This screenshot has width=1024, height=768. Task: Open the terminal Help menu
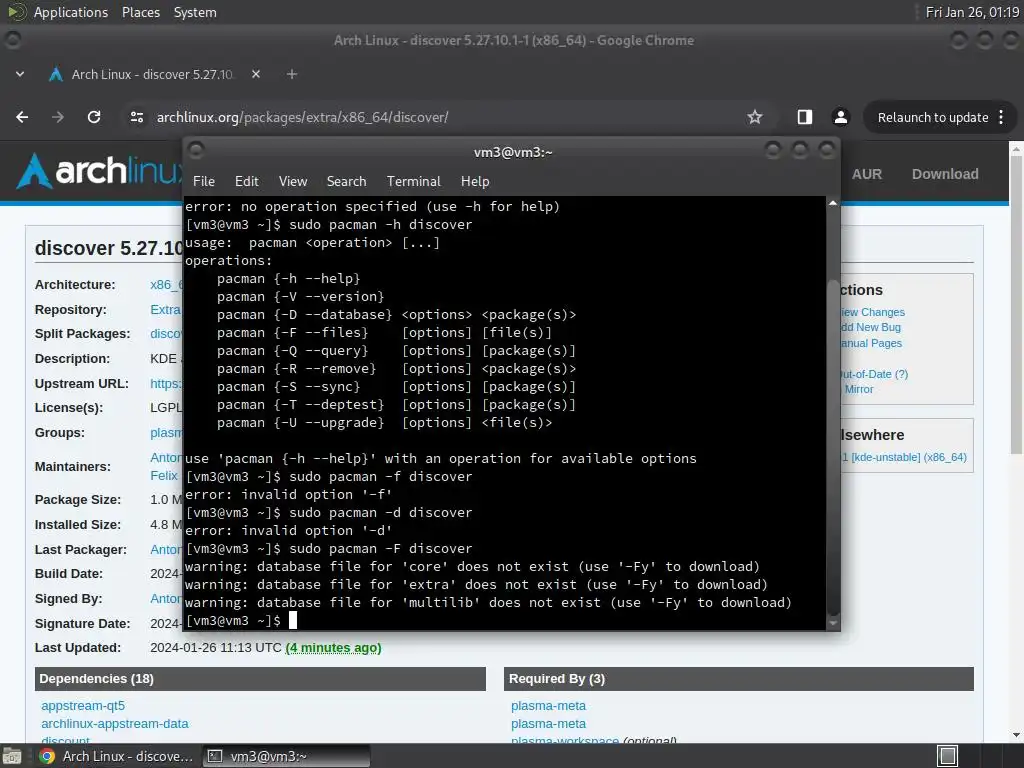475,182
